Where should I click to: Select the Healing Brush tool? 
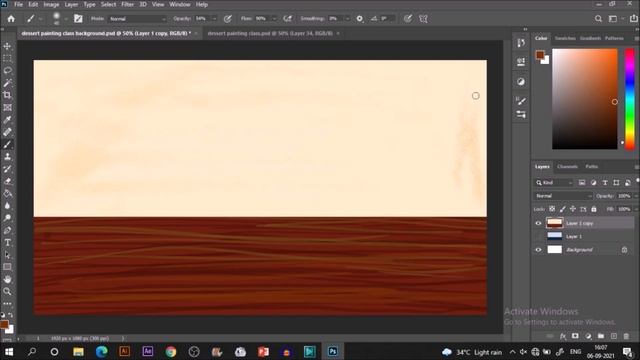pyautogui.click(x=7, y=132)
